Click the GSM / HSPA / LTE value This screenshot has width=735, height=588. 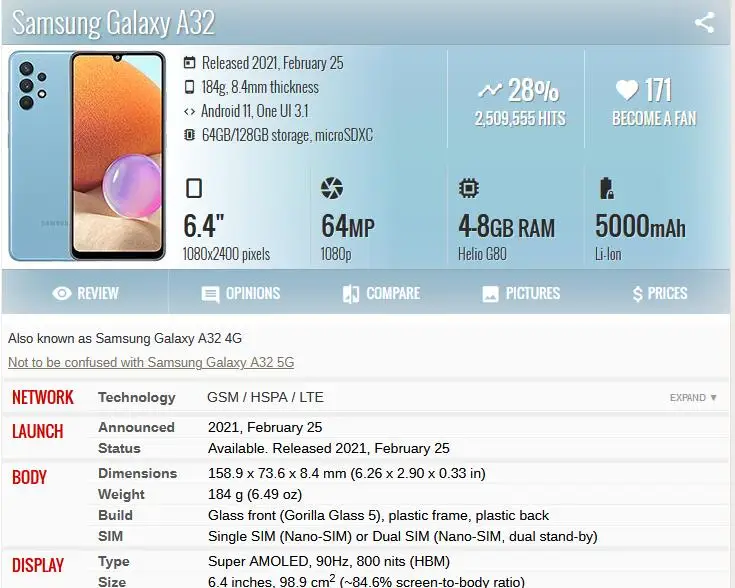tap(265, 398)
